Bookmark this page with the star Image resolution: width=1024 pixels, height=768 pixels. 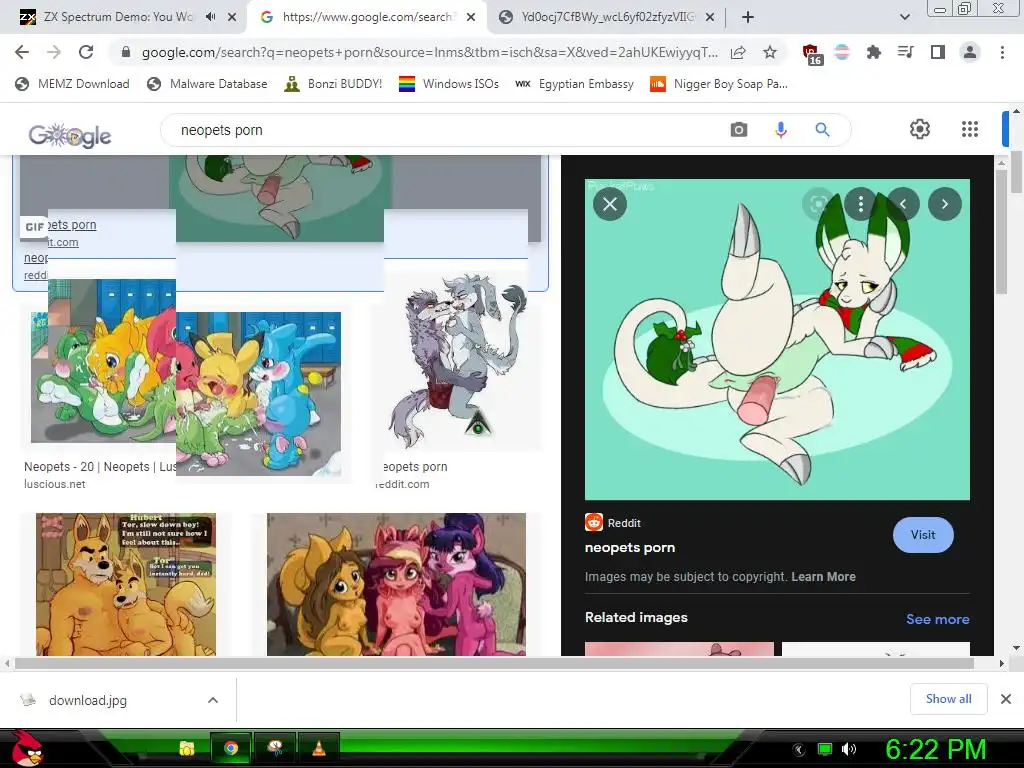pos(770,52)
